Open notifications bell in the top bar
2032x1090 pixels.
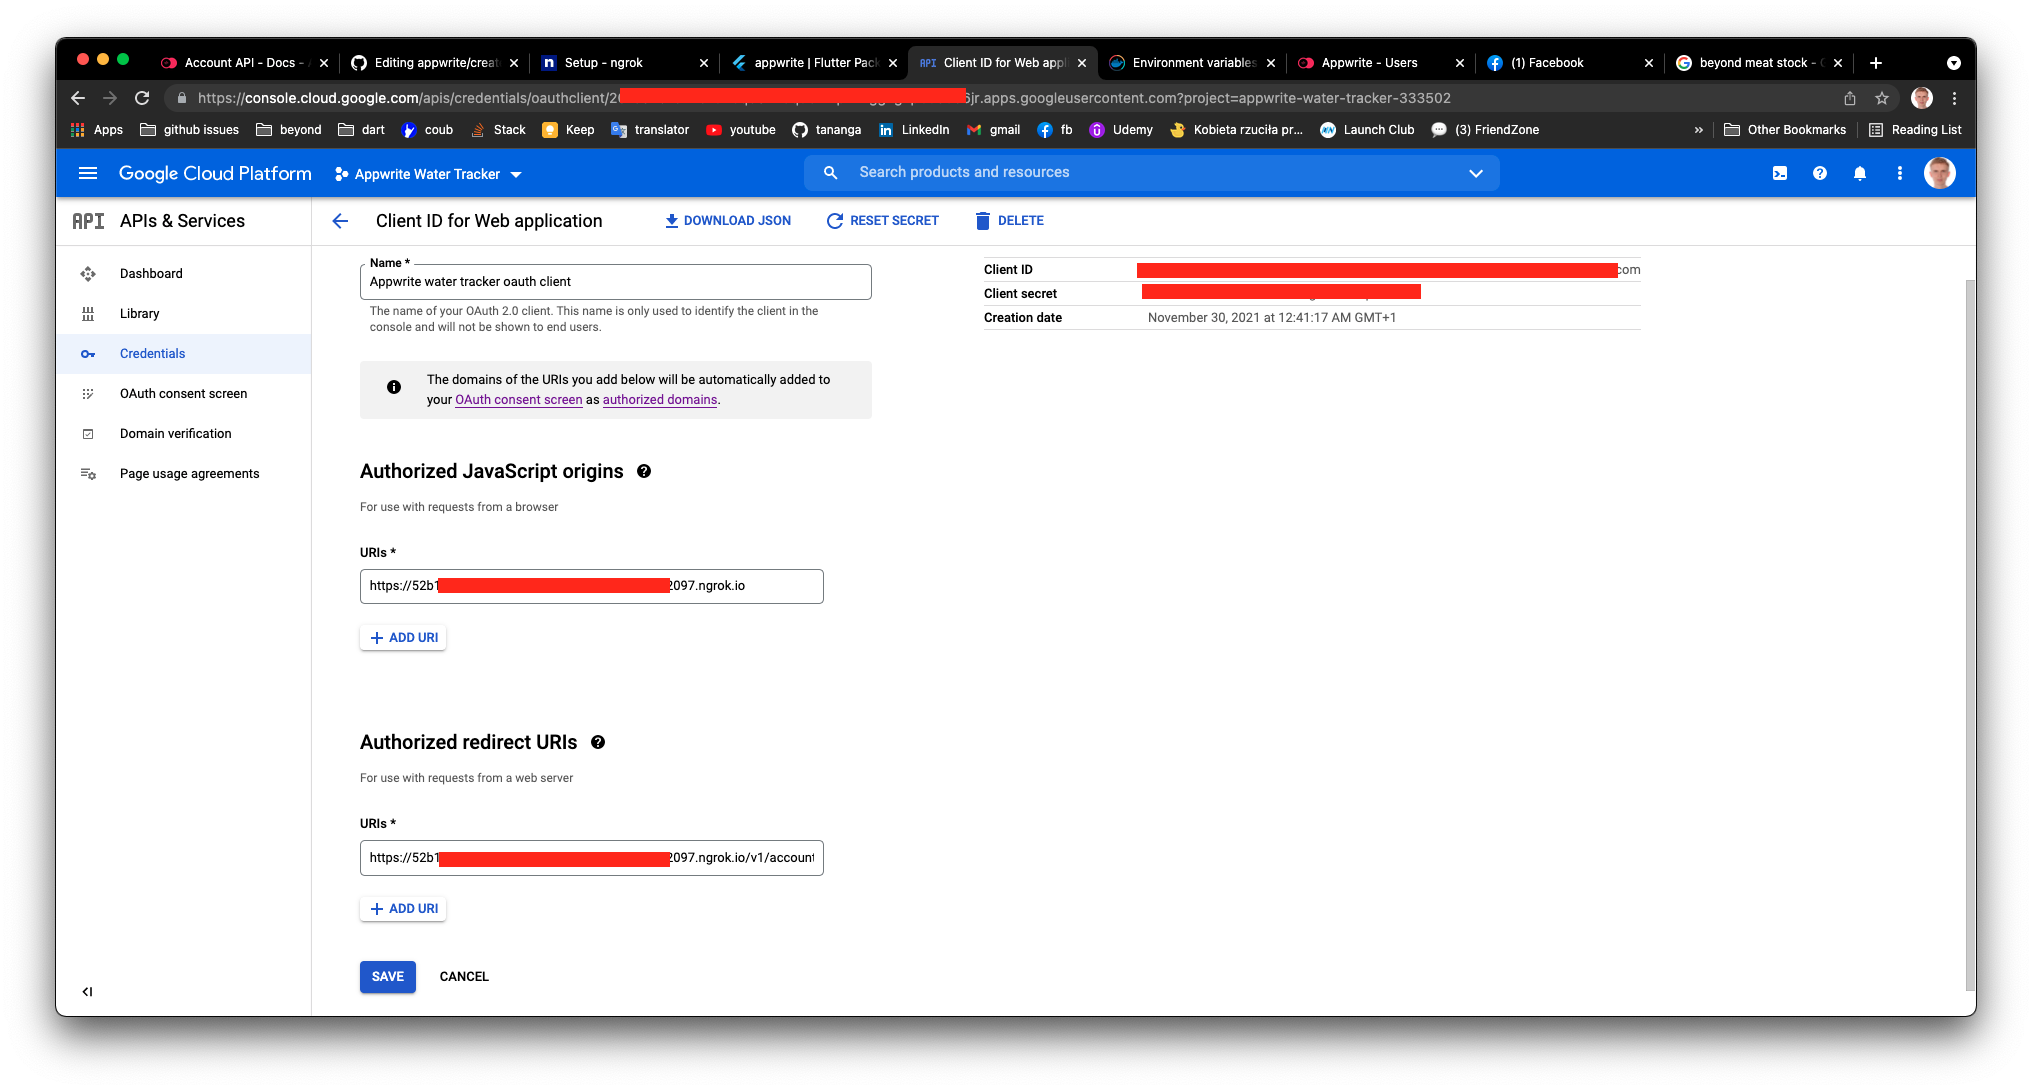(1860, 172)
